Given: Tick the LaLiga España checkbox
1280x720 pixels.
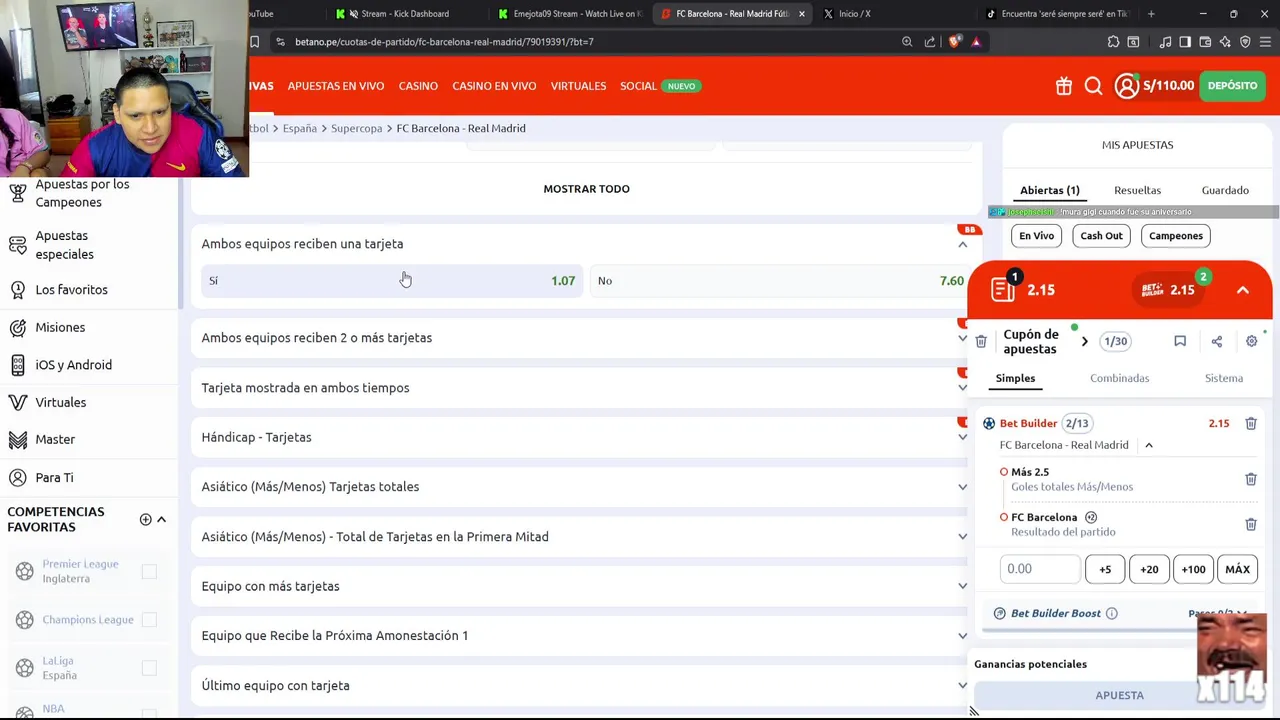Looking at the screenshot, I should 149,668.
